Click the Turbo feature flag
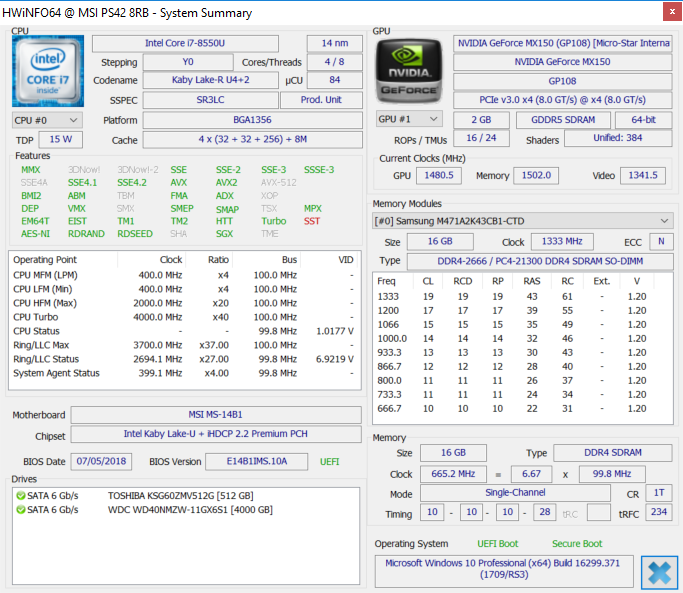Viewport: 683px width, 593px height. 274,221
